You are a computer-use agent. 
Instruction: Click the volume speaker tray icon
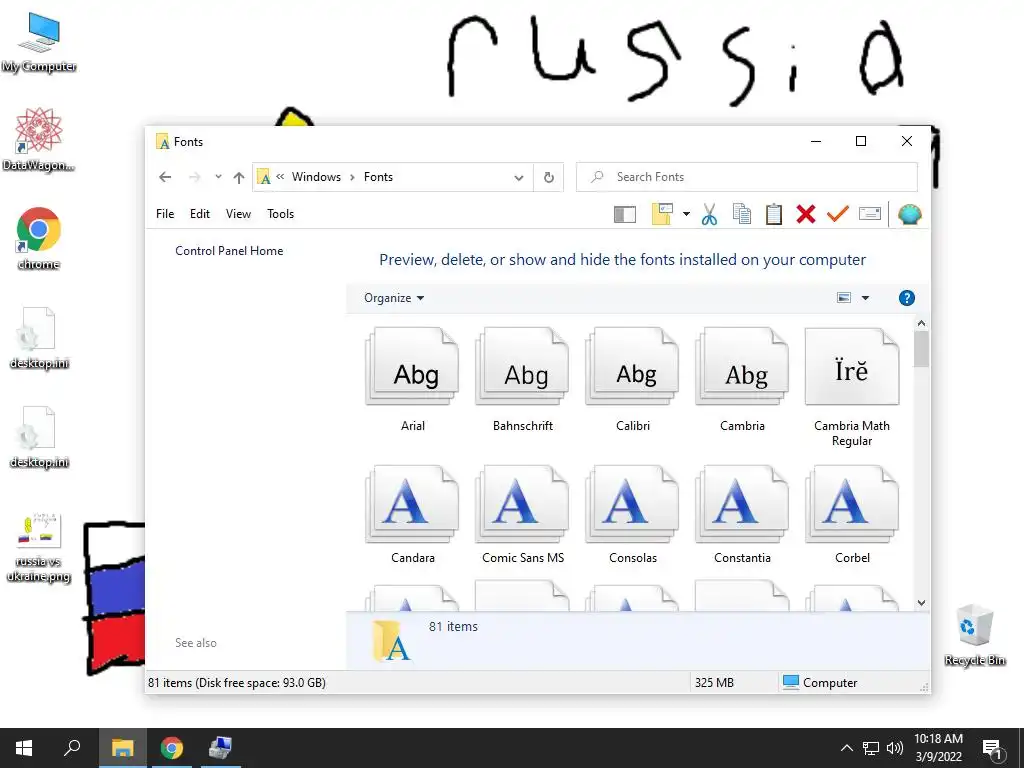895,748
